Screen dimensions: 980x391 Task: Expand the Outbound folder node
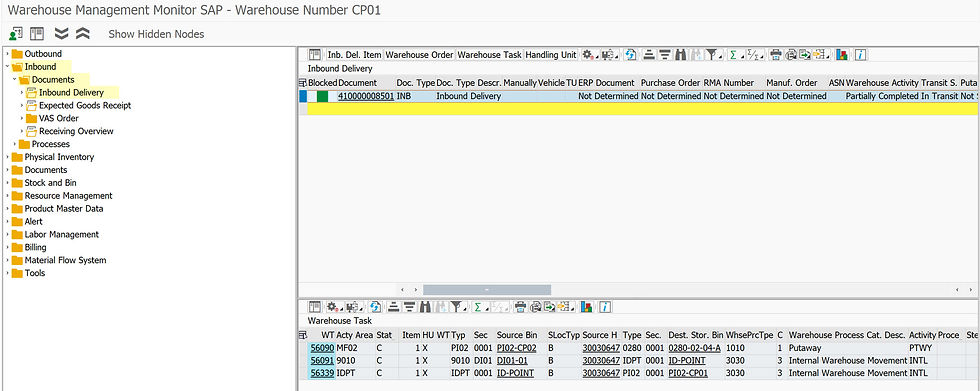click(x=8, y=54)
